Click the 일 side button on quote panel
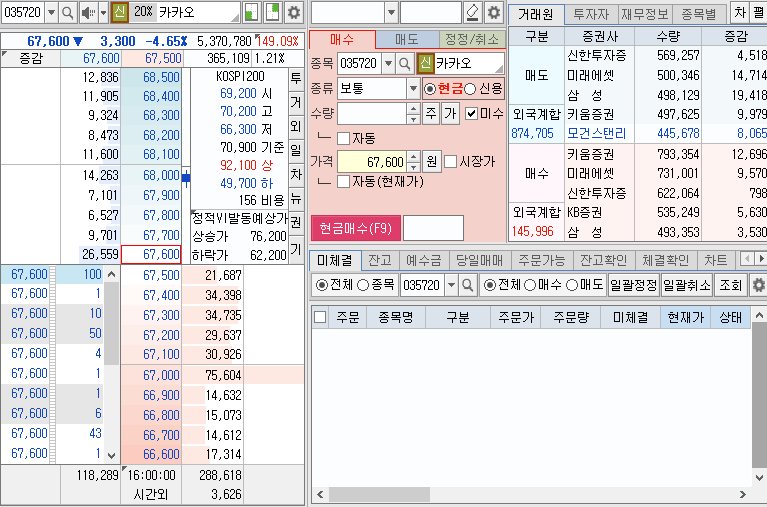 [296, 150]
